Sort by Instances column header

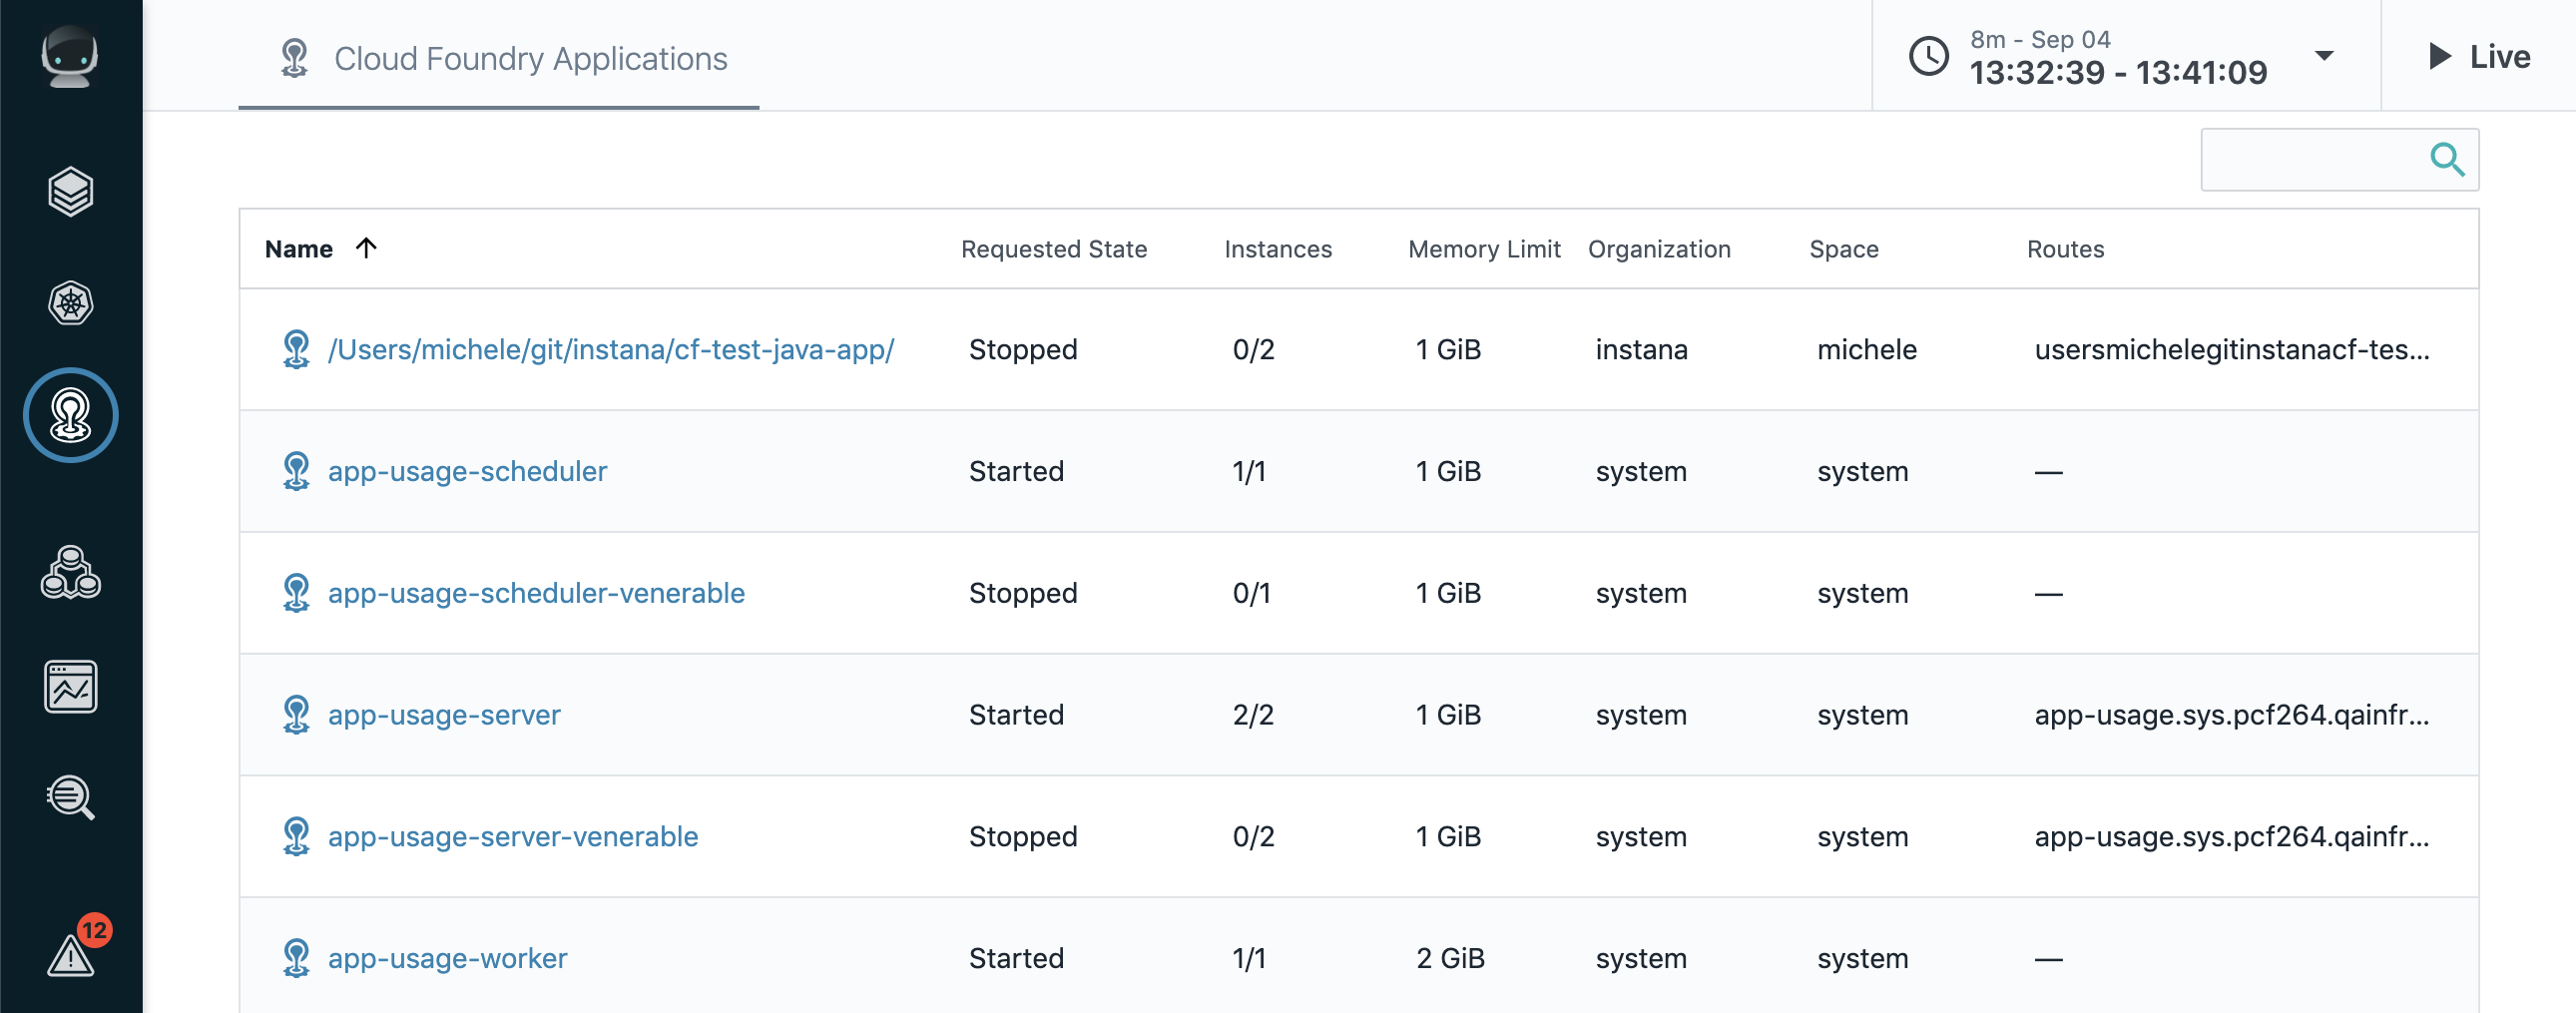[x=1278, y=249]
